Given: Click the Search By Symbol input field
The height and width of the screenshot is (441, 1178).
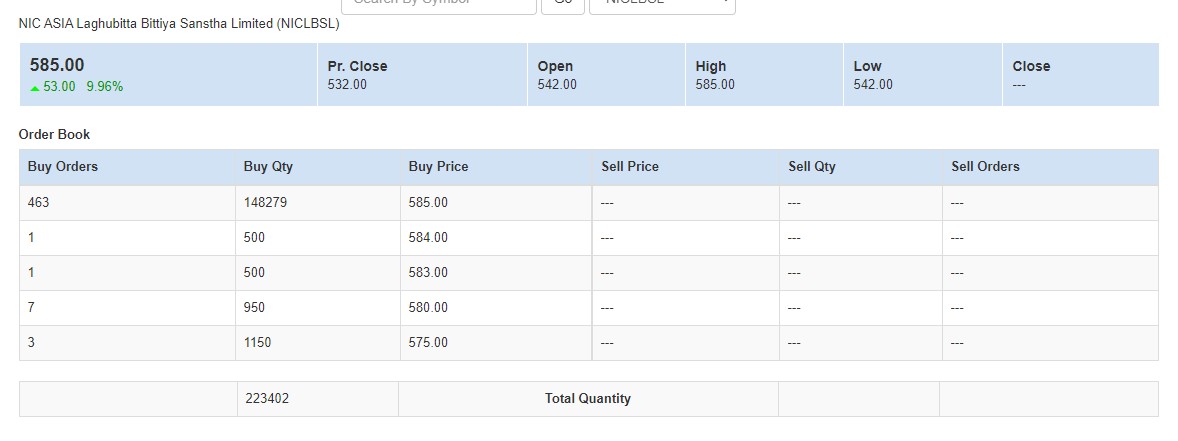Looking at the screenshot, I should click(x=439, y=6).
